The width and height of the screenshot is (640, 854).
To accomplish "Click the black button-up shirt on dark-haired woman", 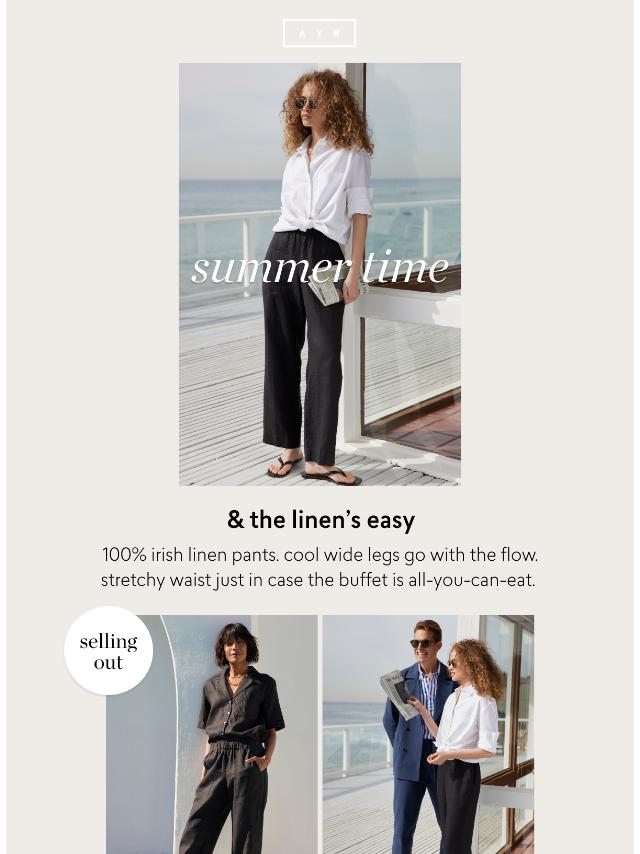I will coord(240,705).
